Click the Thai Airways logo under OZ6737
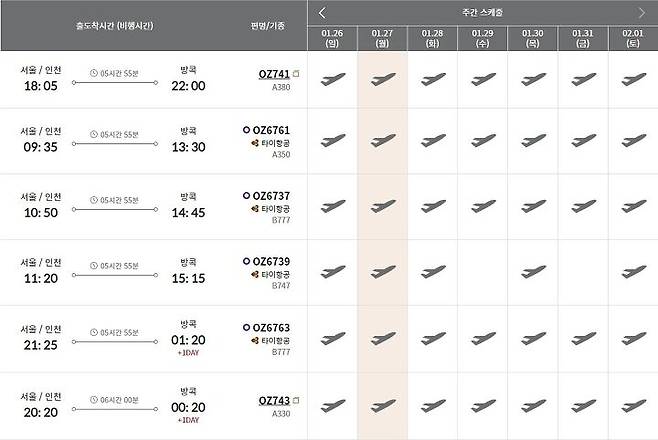658x440 pixels. [x=256, y=209]
